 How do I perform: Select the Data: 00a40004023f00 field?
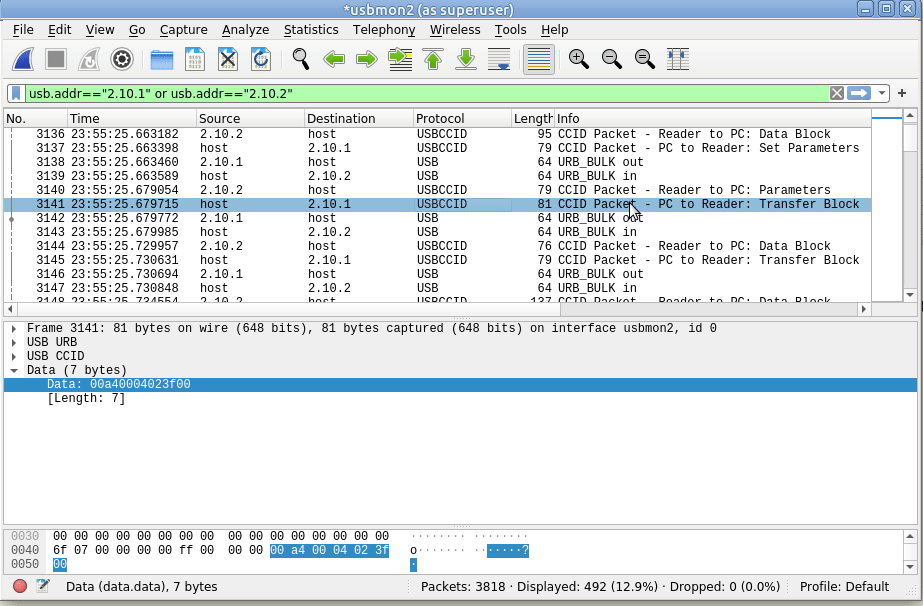460,385
